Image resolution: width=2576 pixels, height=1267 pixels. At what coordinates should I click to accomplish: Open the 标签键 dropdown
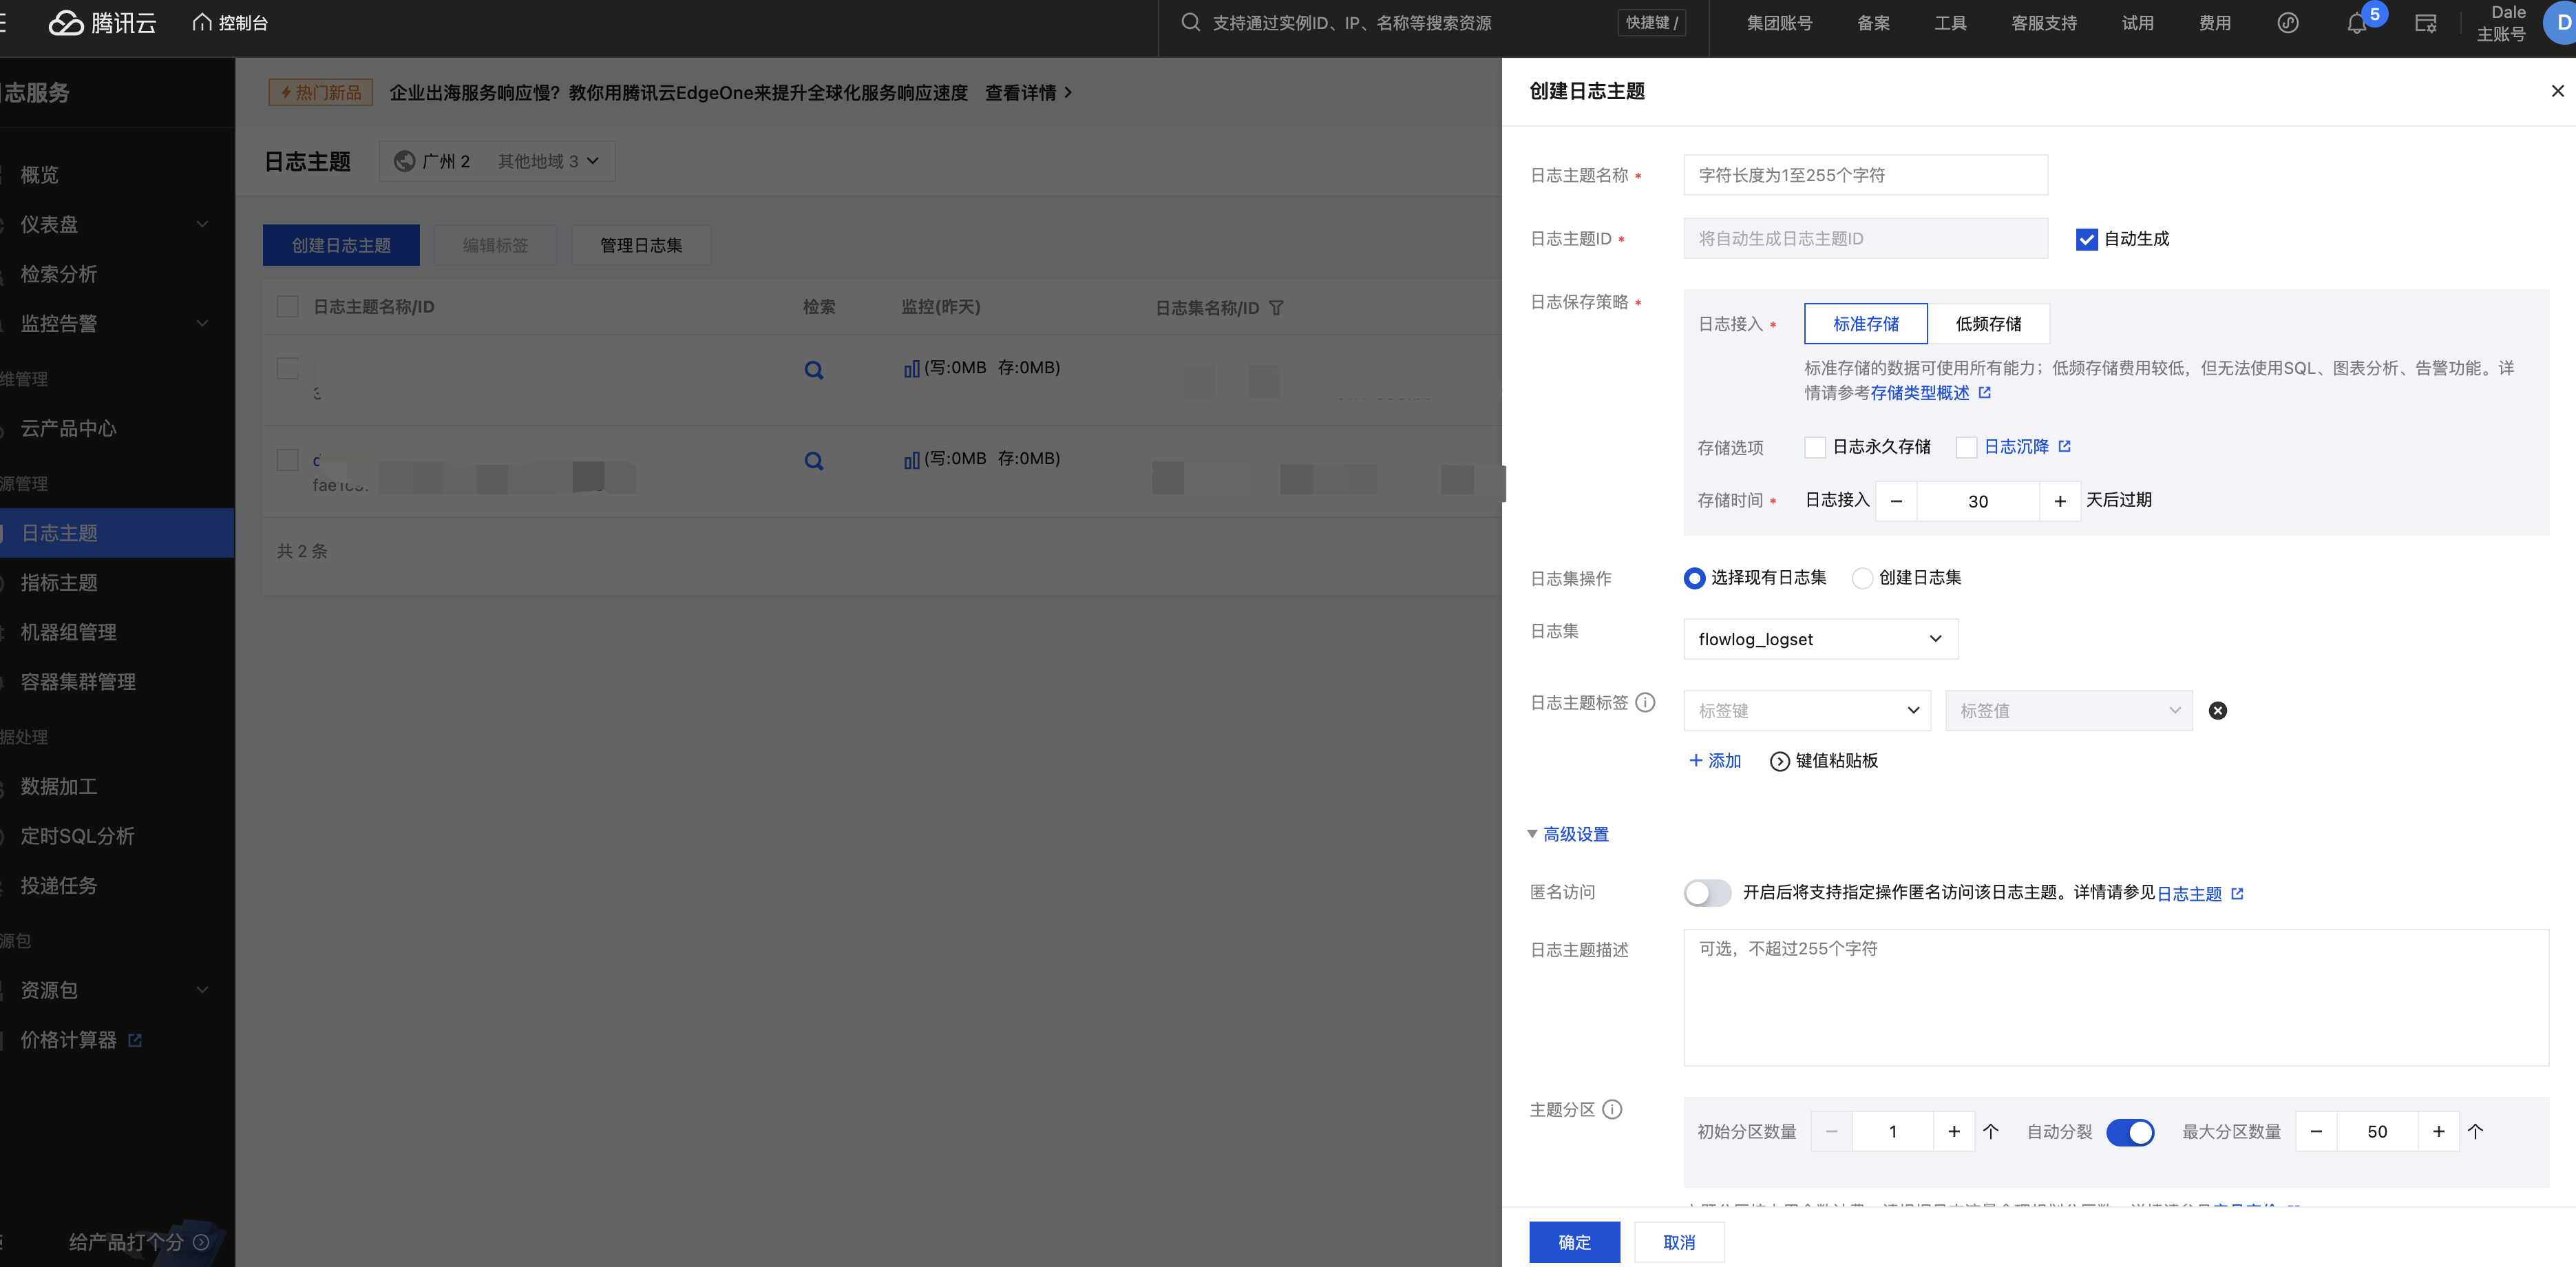click(1806, 711)
